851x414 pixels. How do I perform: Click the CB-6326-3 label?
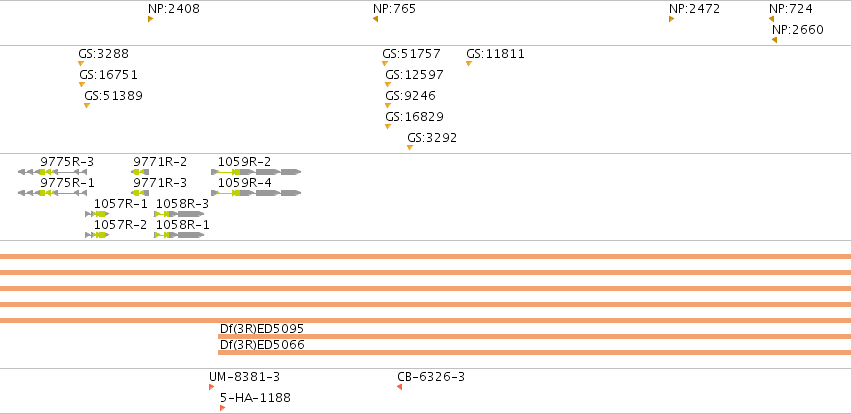tap(431, 377)
